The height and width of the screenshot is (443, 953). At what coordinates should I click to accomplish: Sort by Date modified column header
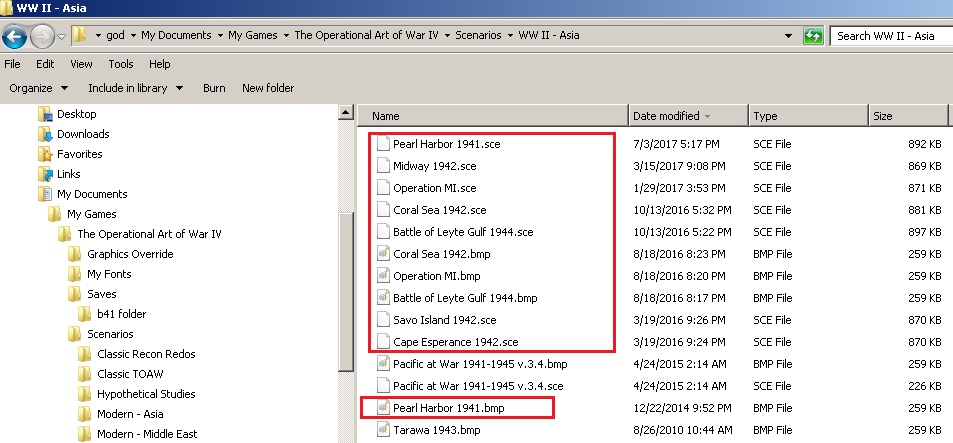click(688, 115)
